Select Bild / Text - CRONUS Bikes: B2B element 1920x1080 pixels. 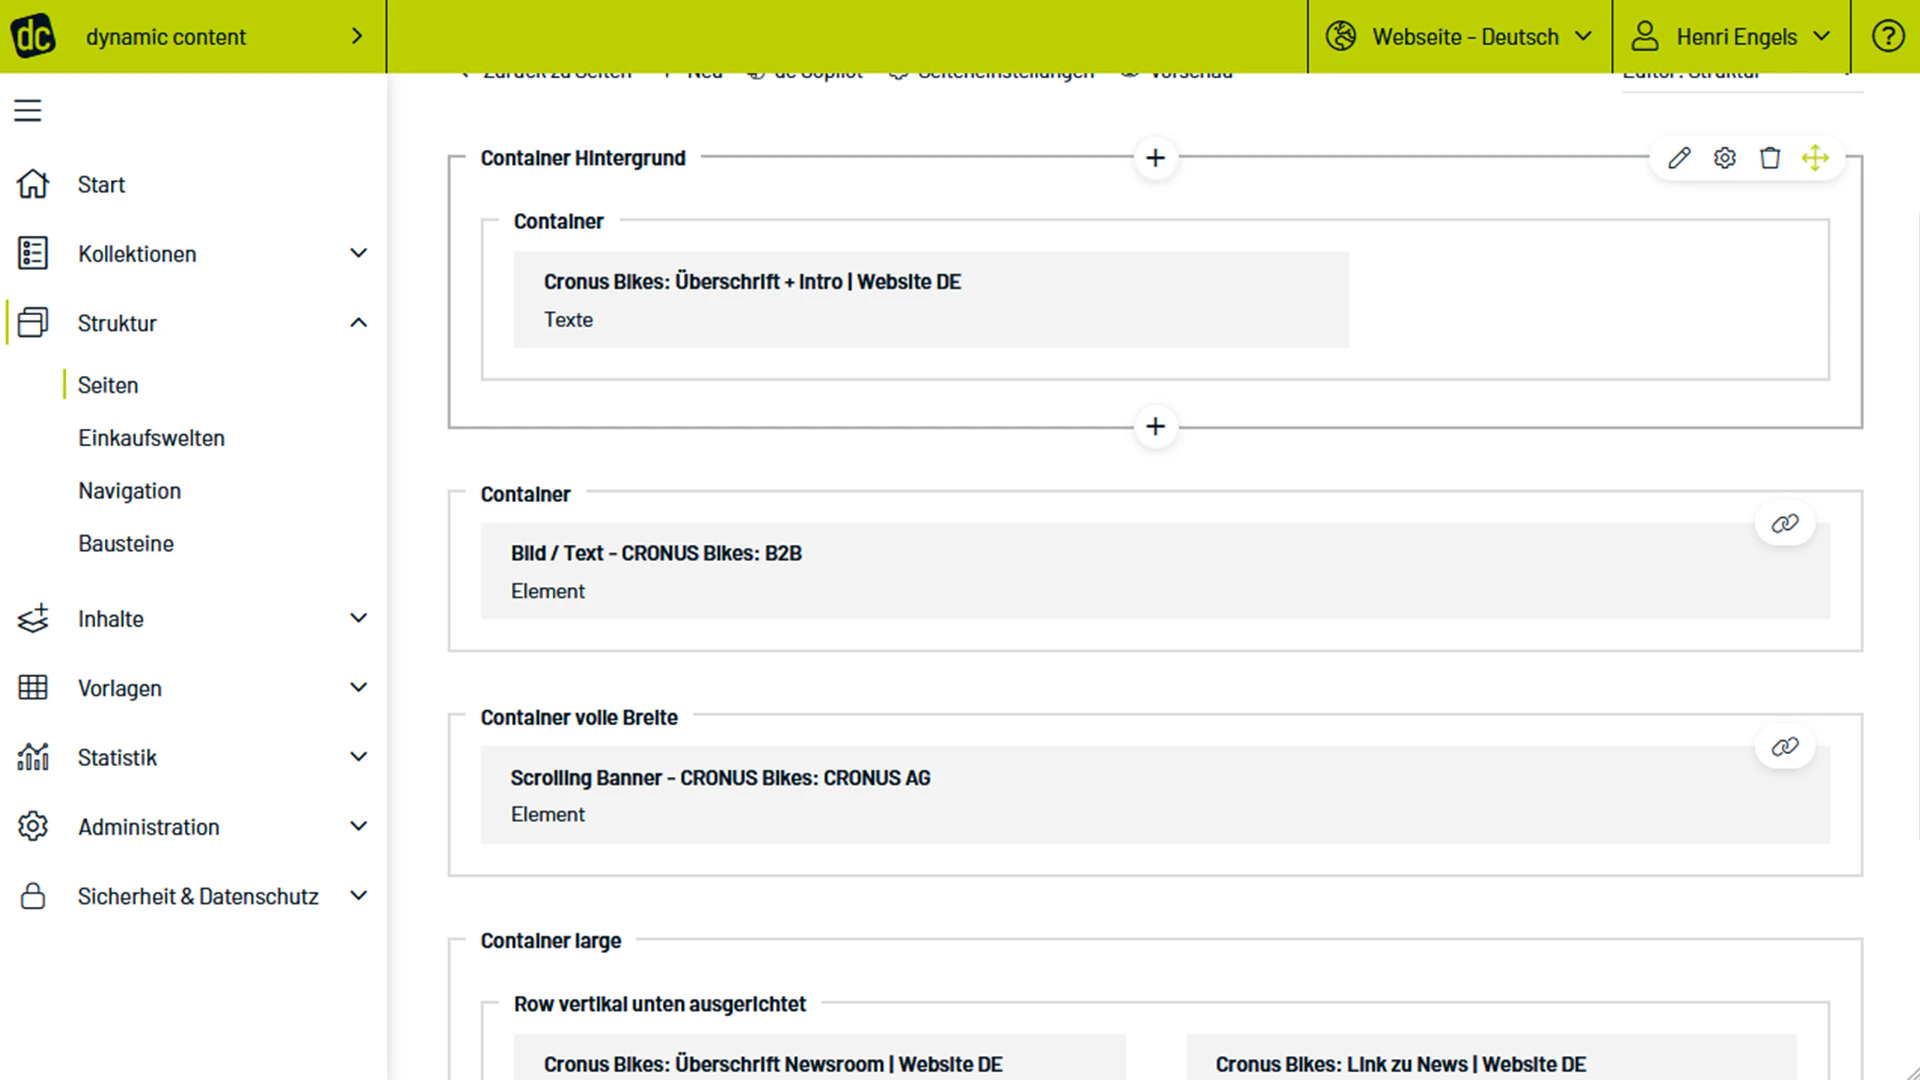tap(1155, 571)
